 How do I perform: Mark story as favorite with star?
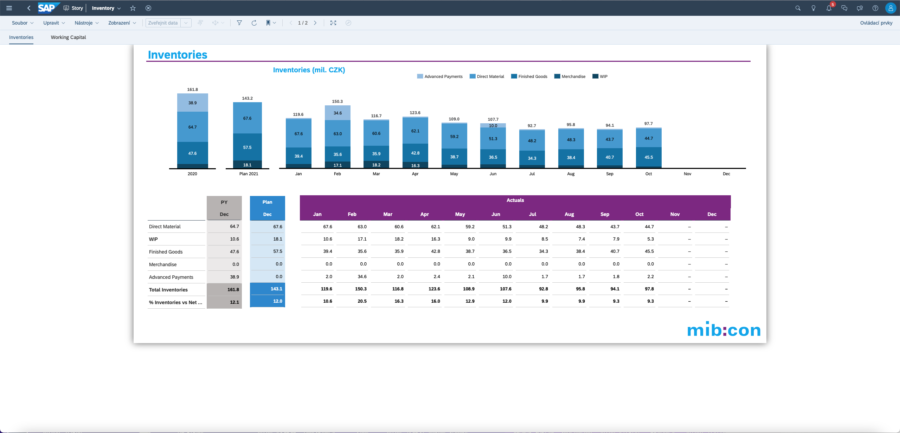(x=133, y=8)
